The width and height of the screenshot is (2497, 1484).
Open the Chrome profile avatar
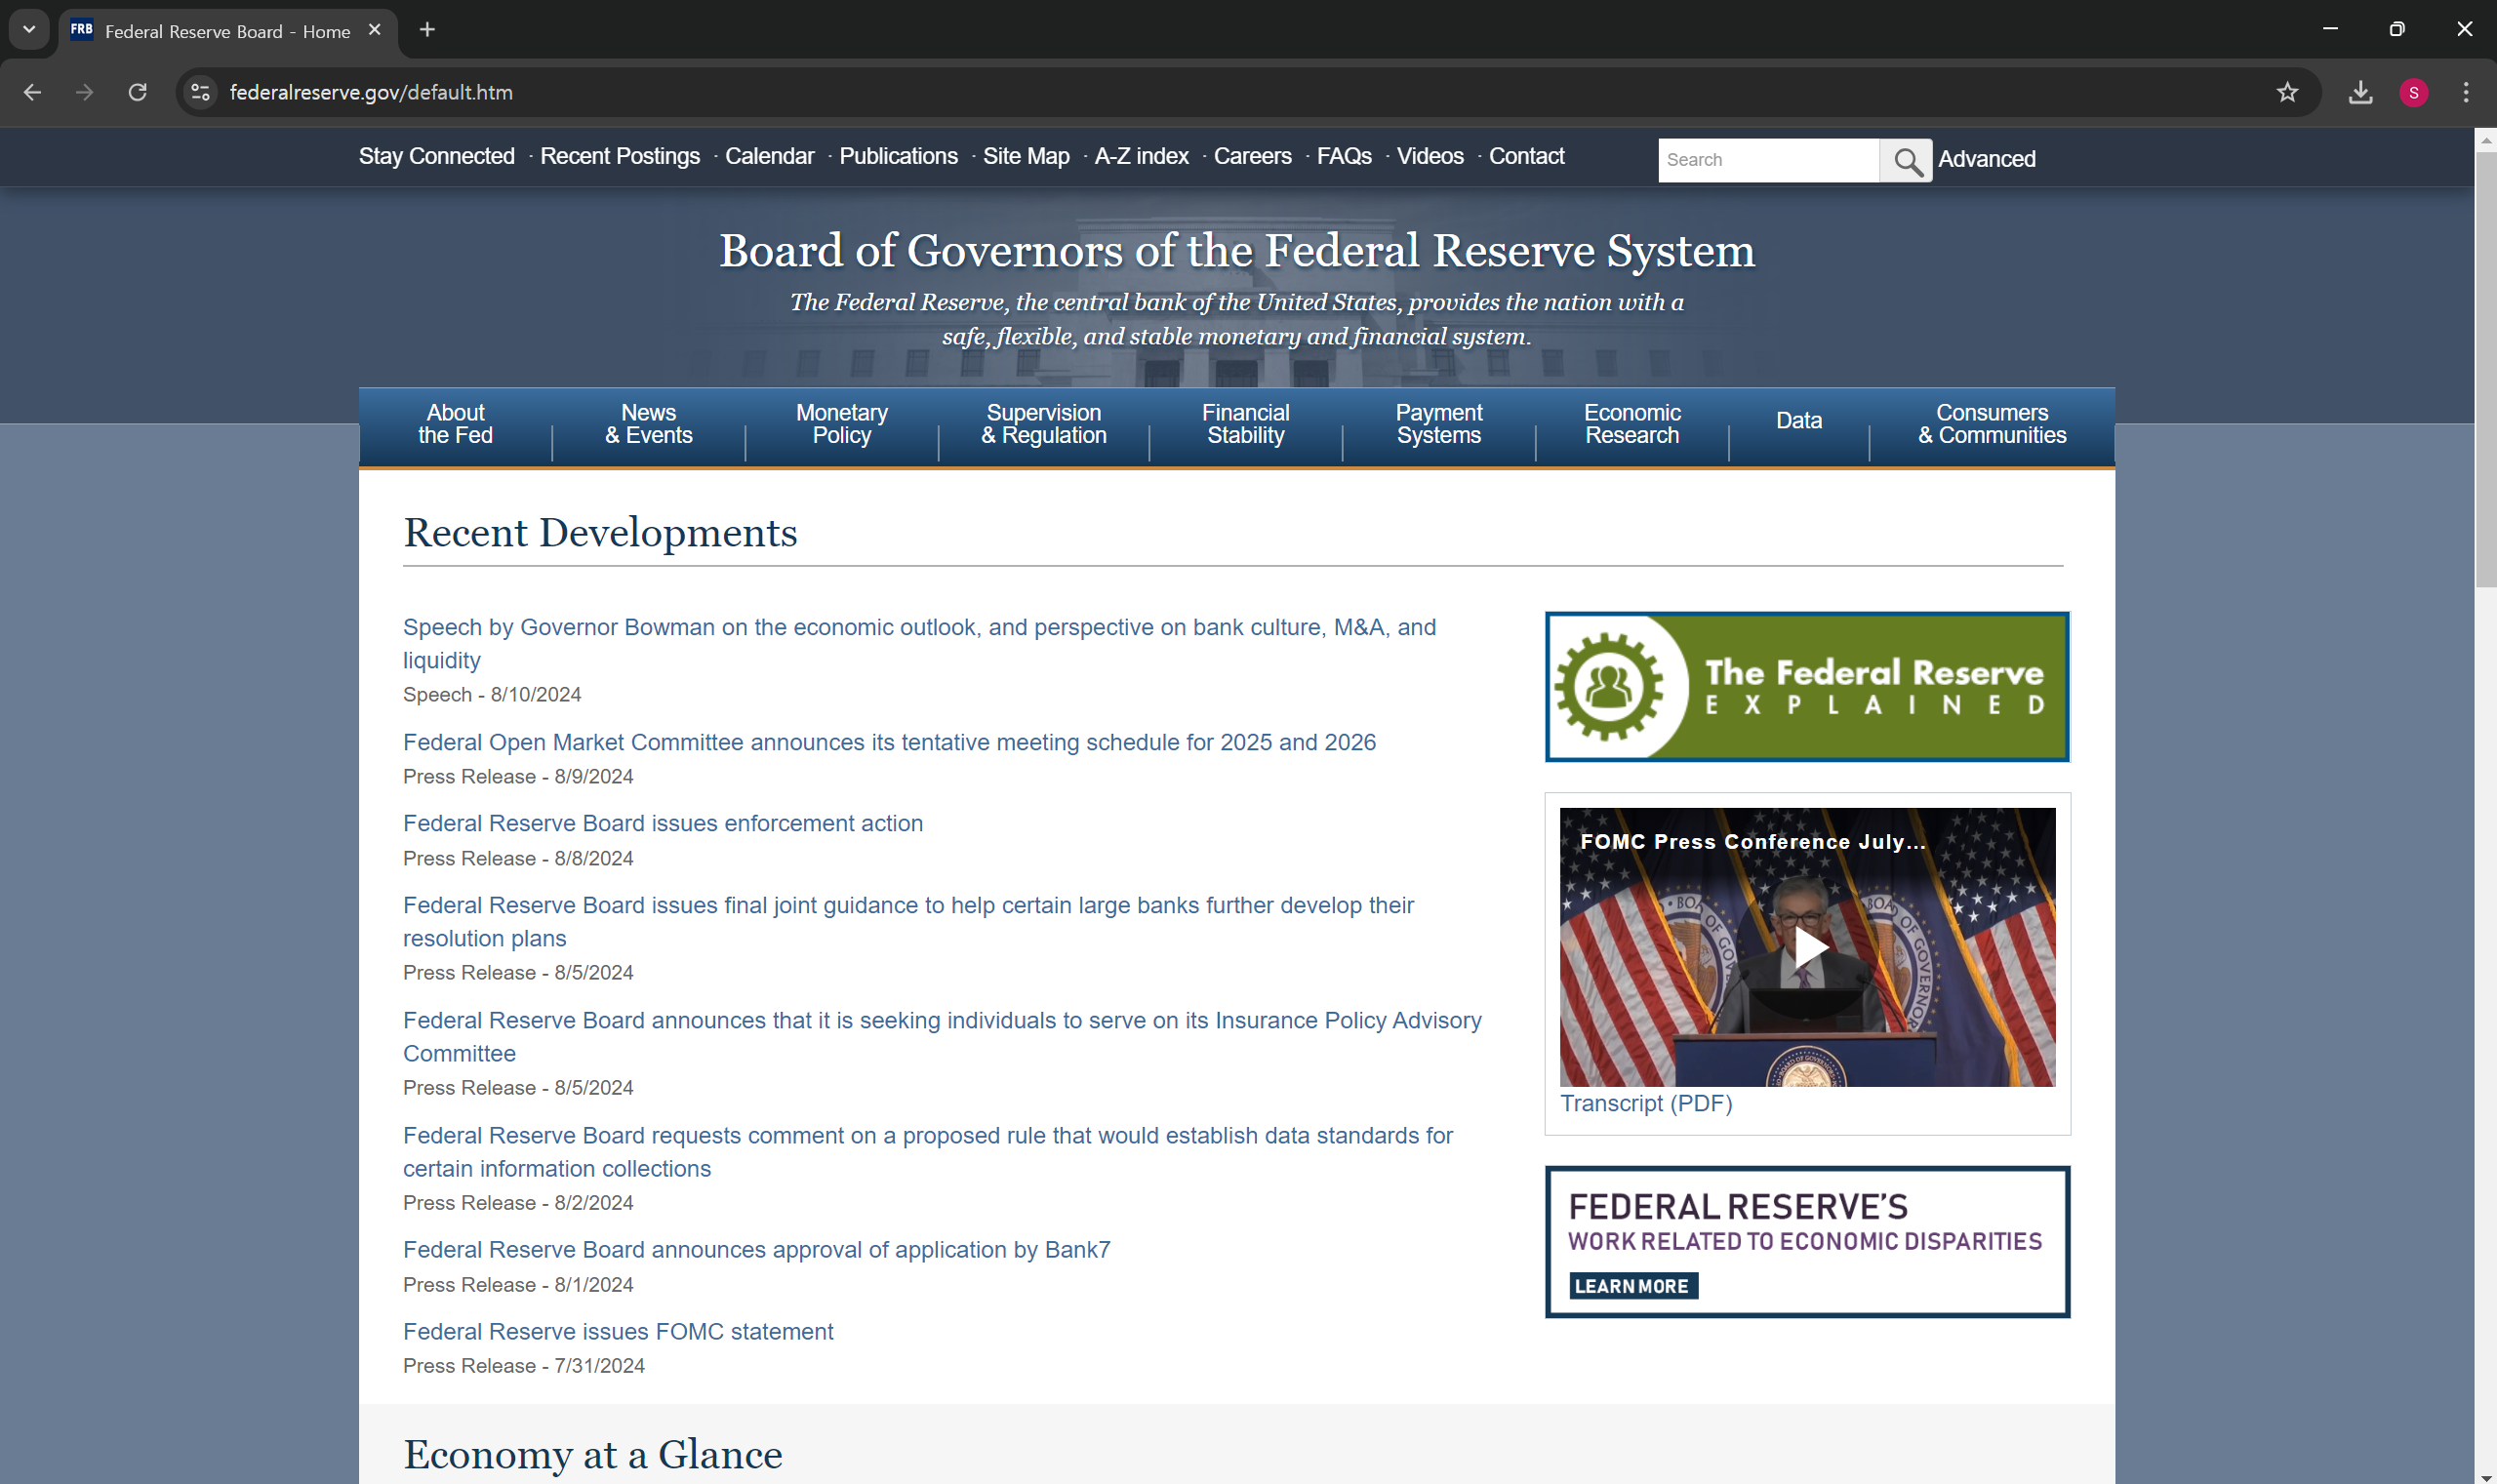click(x=2413, y=92)
